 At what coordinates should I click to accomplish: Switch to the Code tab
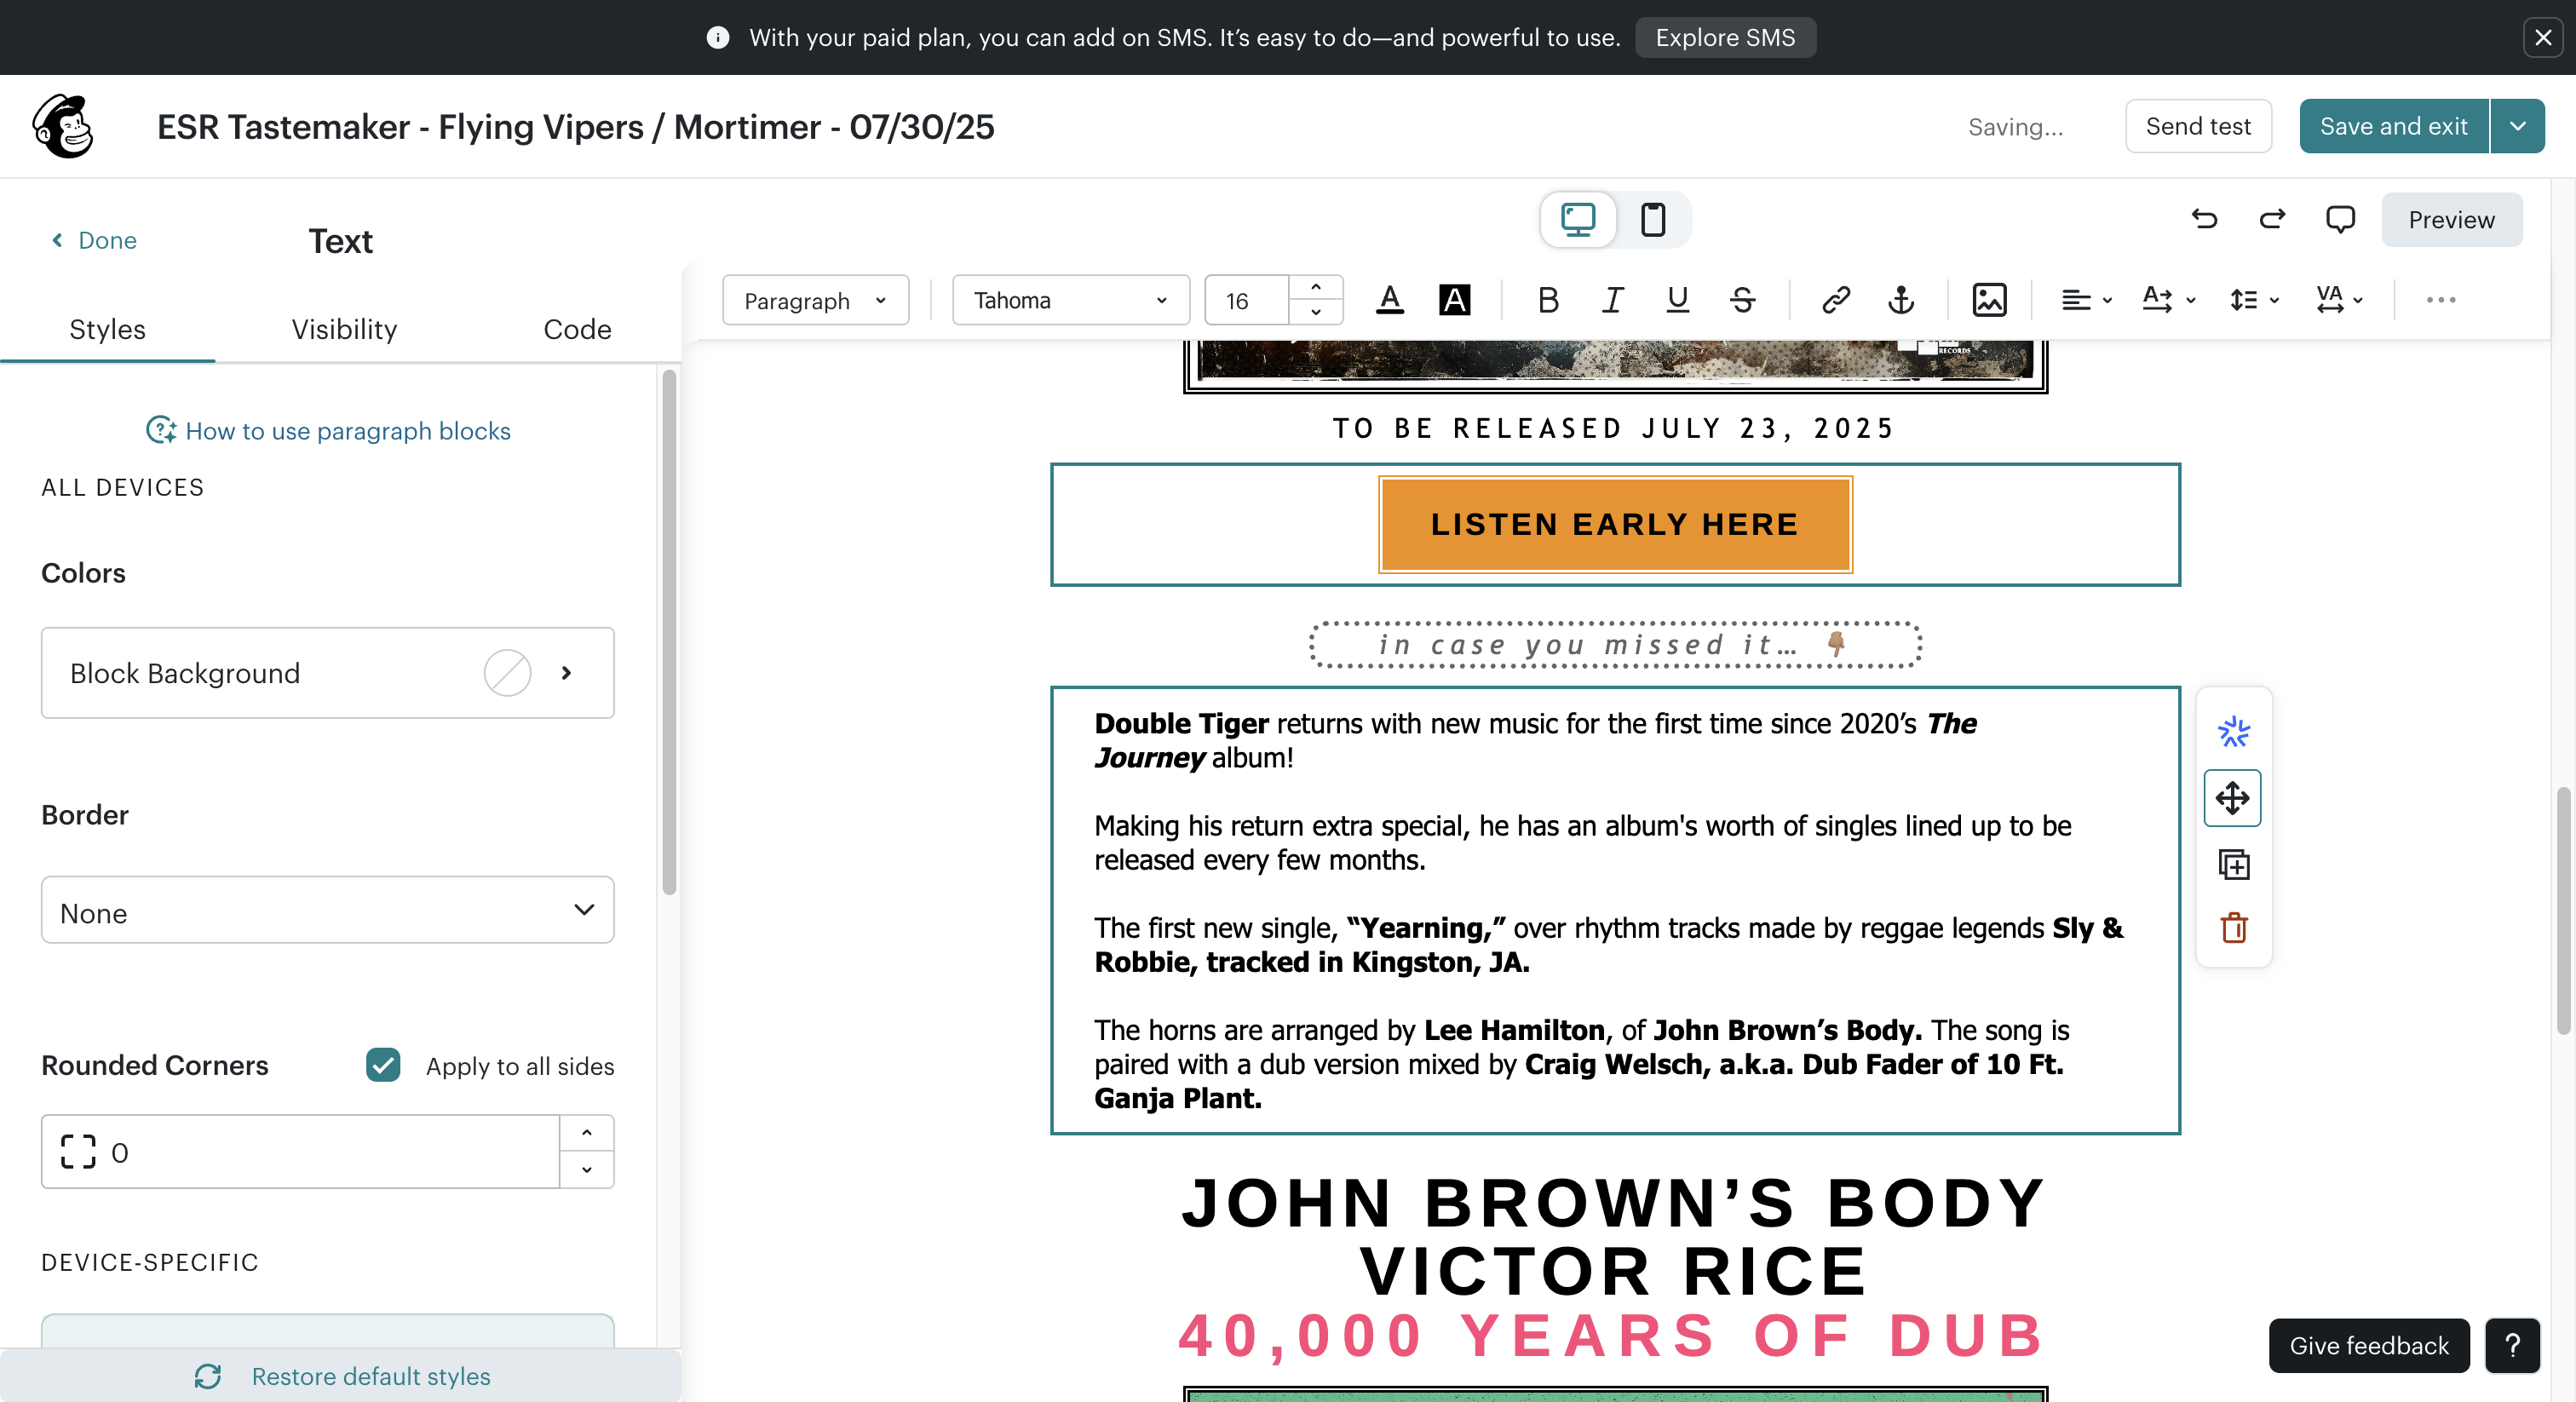(577, 329)
